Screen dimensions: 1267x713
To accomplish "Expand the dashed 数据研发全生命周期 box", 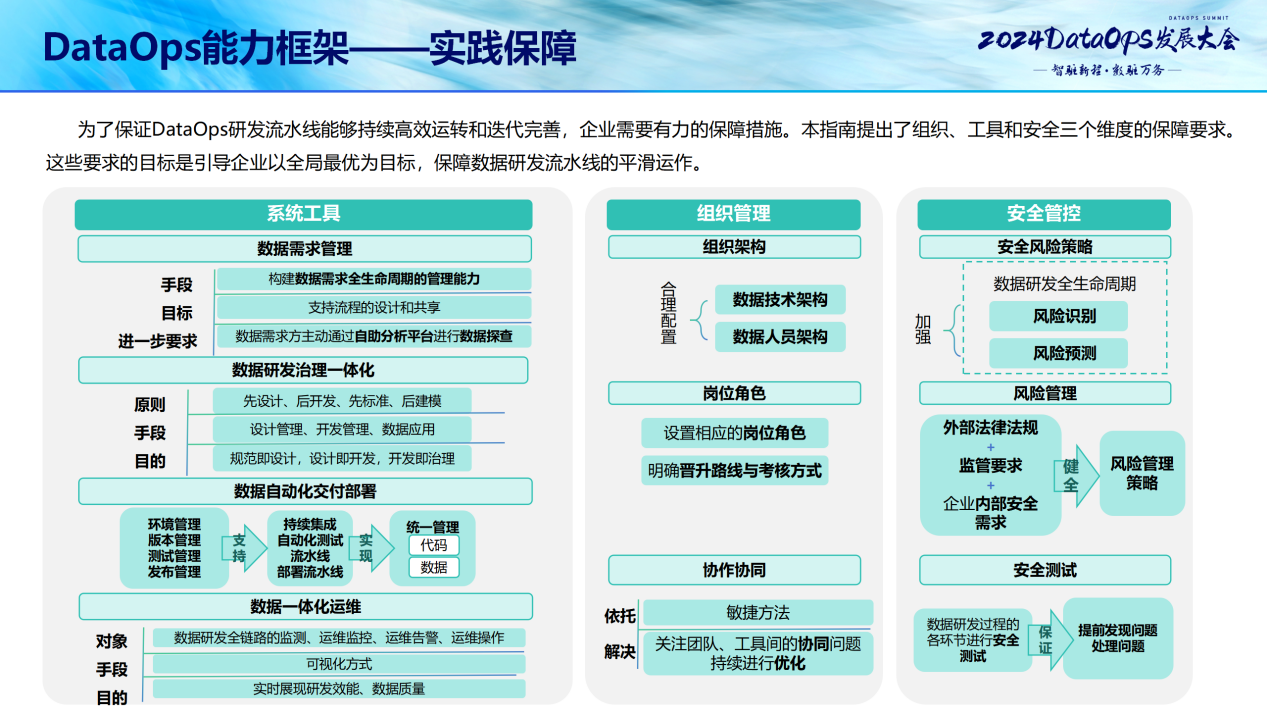I will [x=1067, y=318].
